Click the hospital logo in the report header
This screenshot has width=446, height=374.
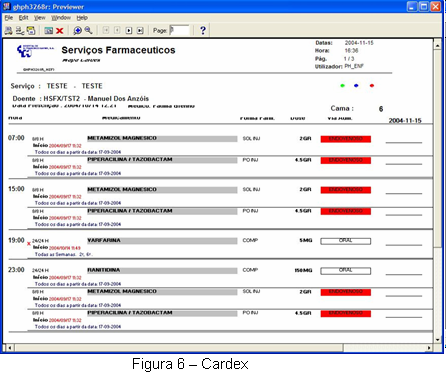(35, 51)
